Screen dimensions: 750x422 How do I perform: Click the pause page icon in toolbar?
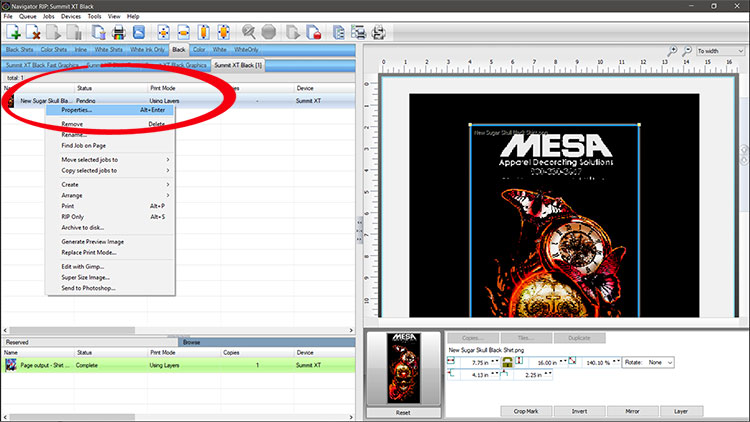74,33
